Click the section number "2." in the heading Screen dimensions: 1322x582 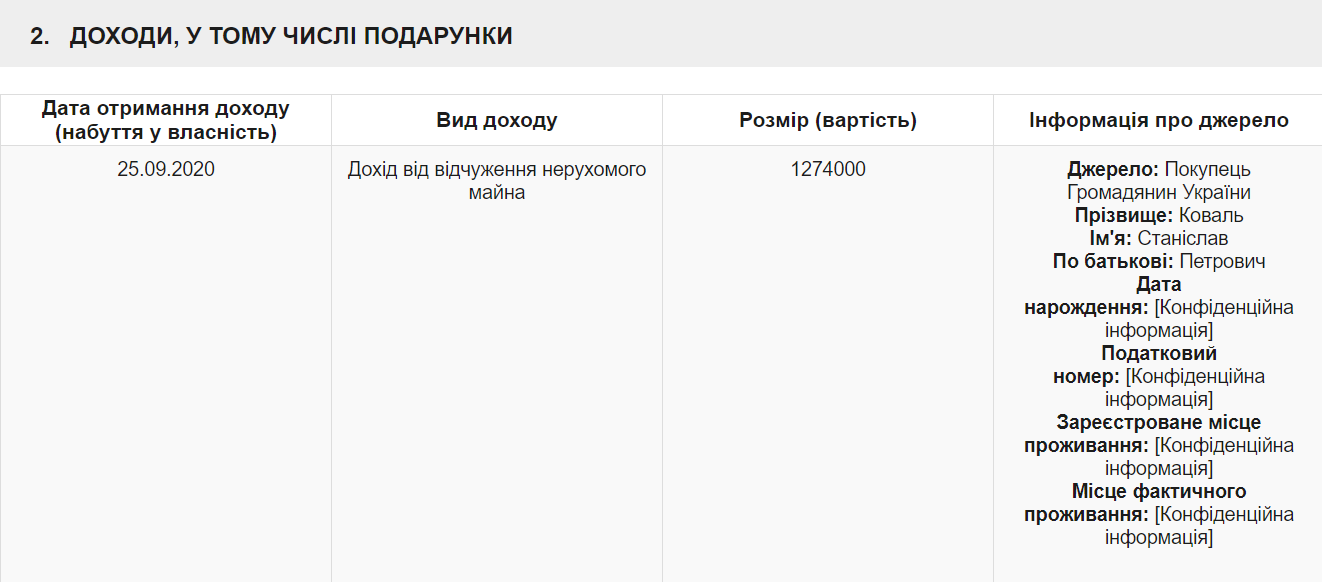pyautogui.click(x=39, y=37)
